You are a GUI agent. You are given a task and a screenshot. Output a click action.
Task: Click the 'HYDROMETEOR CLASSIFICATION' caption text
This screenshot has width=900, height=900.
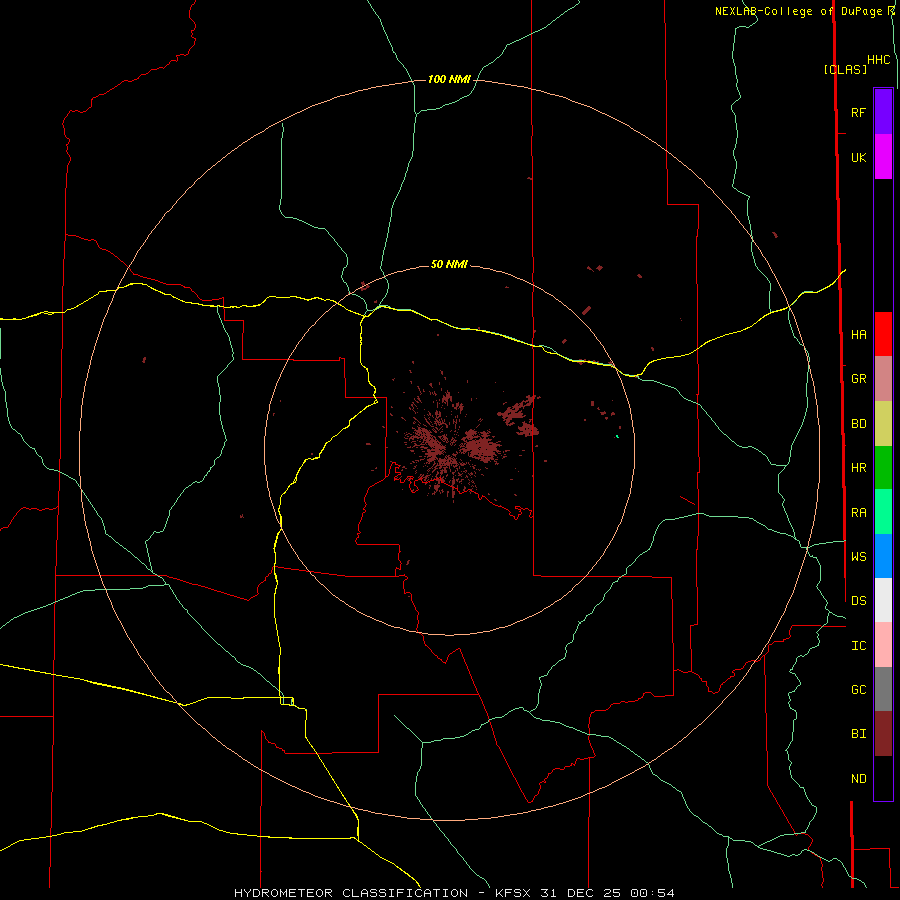351,893
